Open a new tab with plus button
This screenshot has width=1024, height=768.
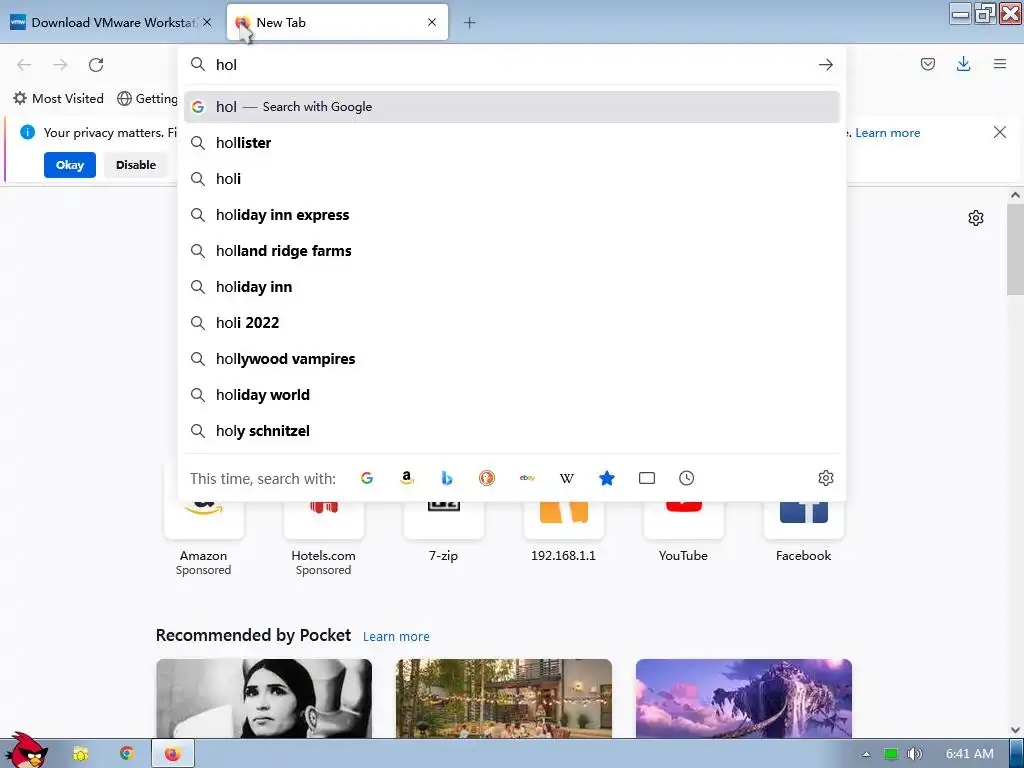click(x=470, y=23)
